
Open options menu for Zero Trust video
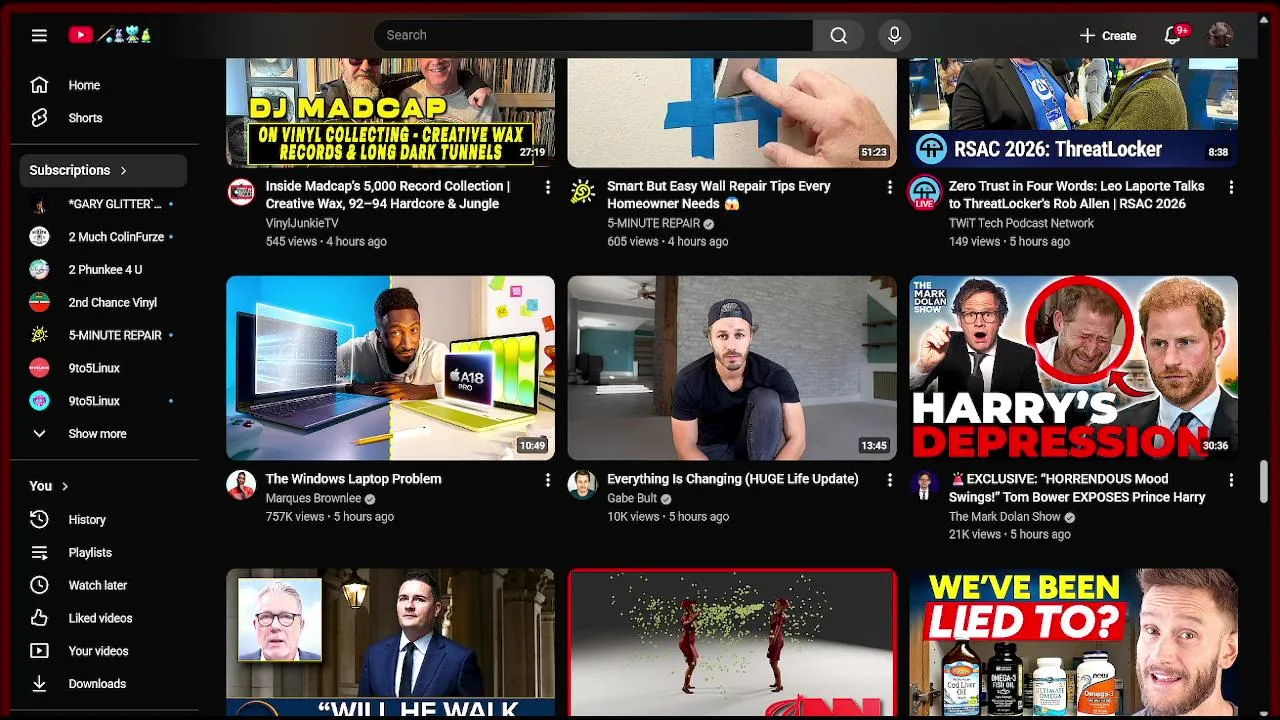pos(1231,187)
